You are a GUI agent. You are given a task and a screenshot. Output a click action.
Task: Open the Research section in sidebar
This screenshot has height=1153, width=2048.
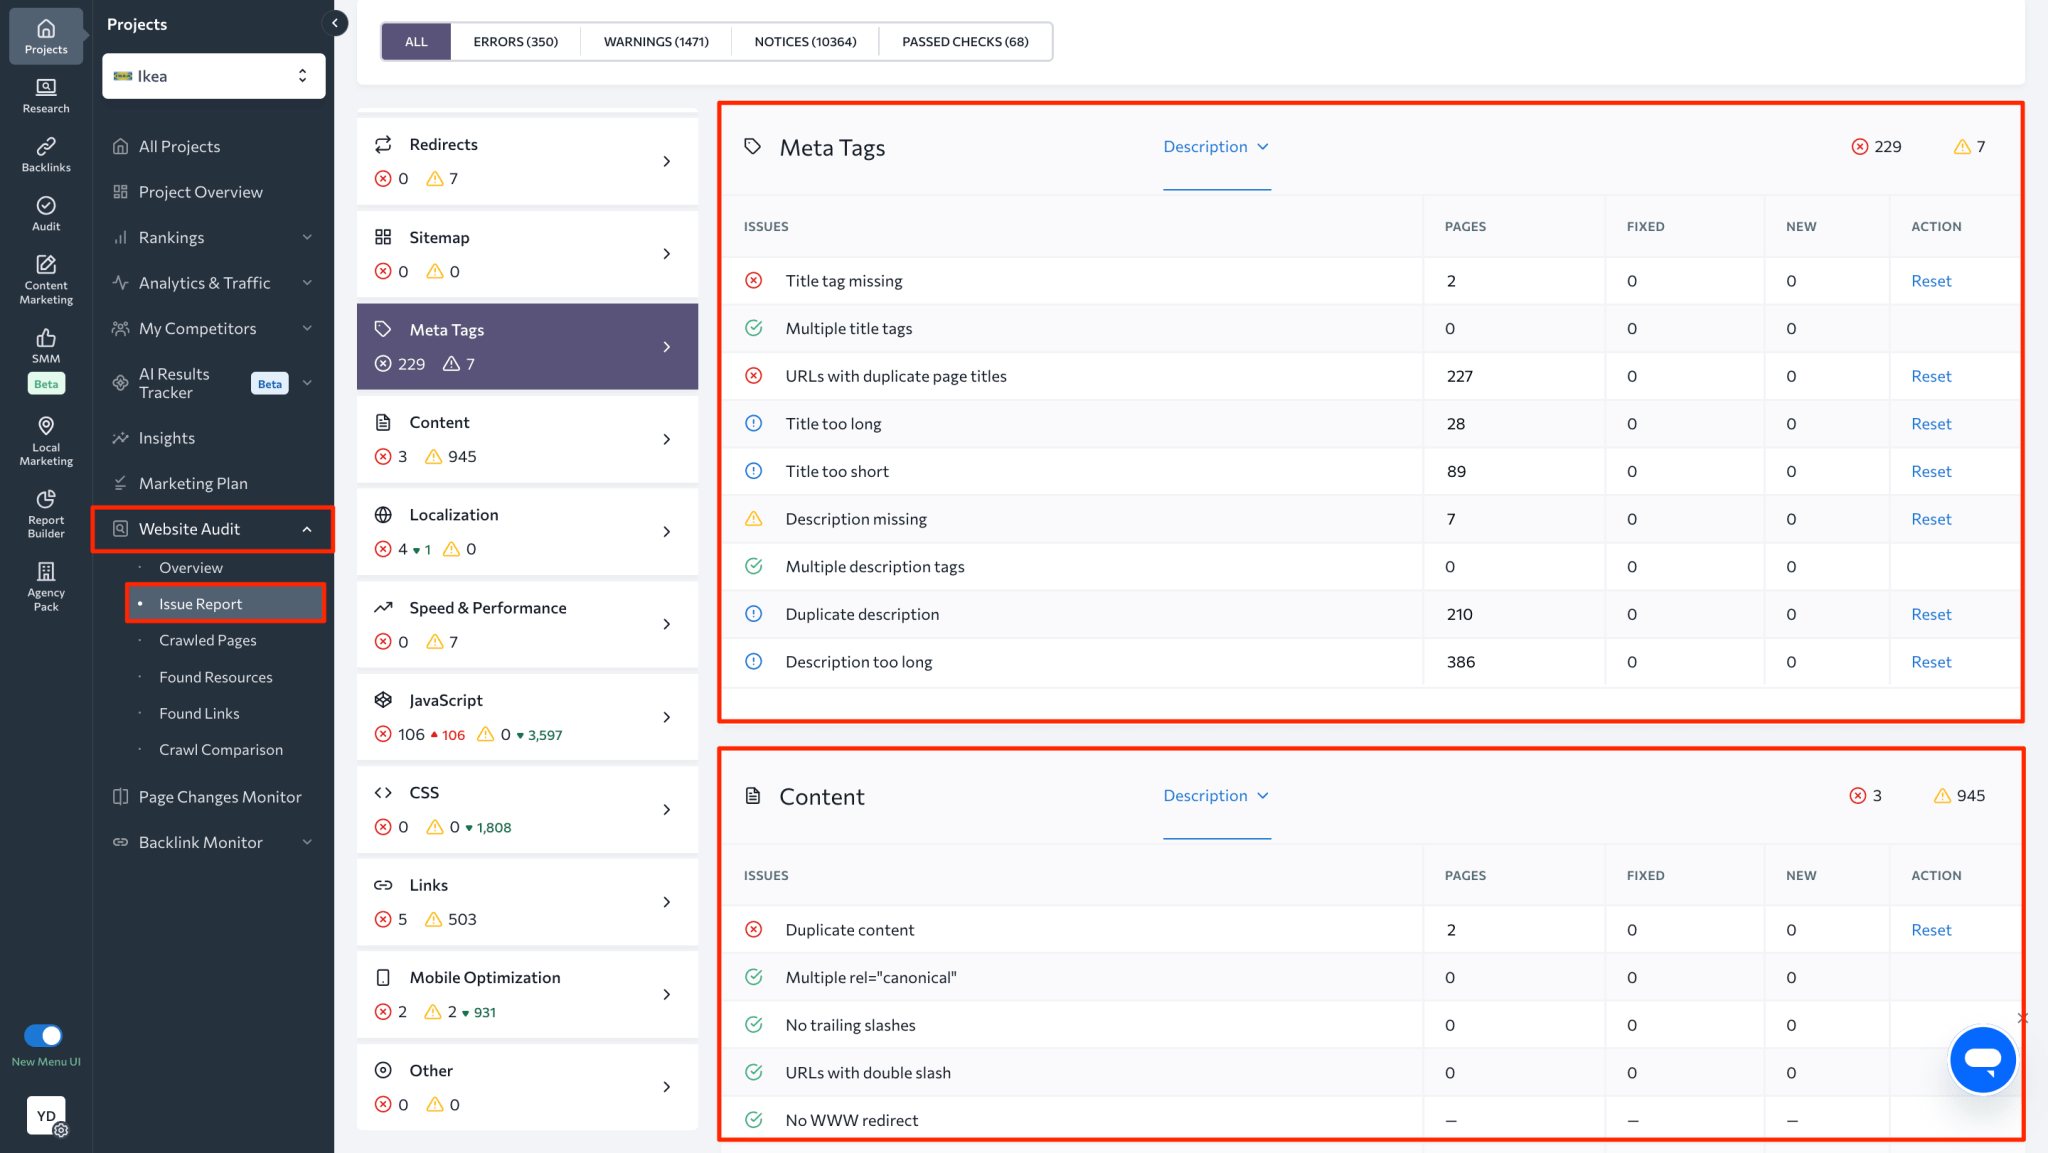point(45,96)
